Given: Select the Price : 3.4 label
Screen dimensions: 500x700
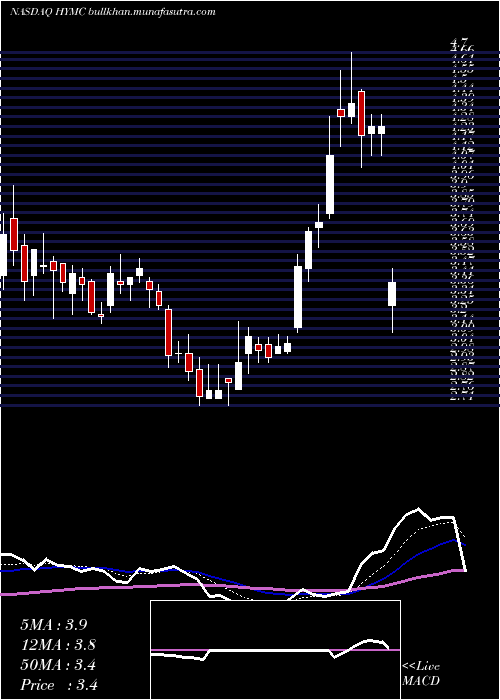Looking at the screenshot, I should pos(59,685).
